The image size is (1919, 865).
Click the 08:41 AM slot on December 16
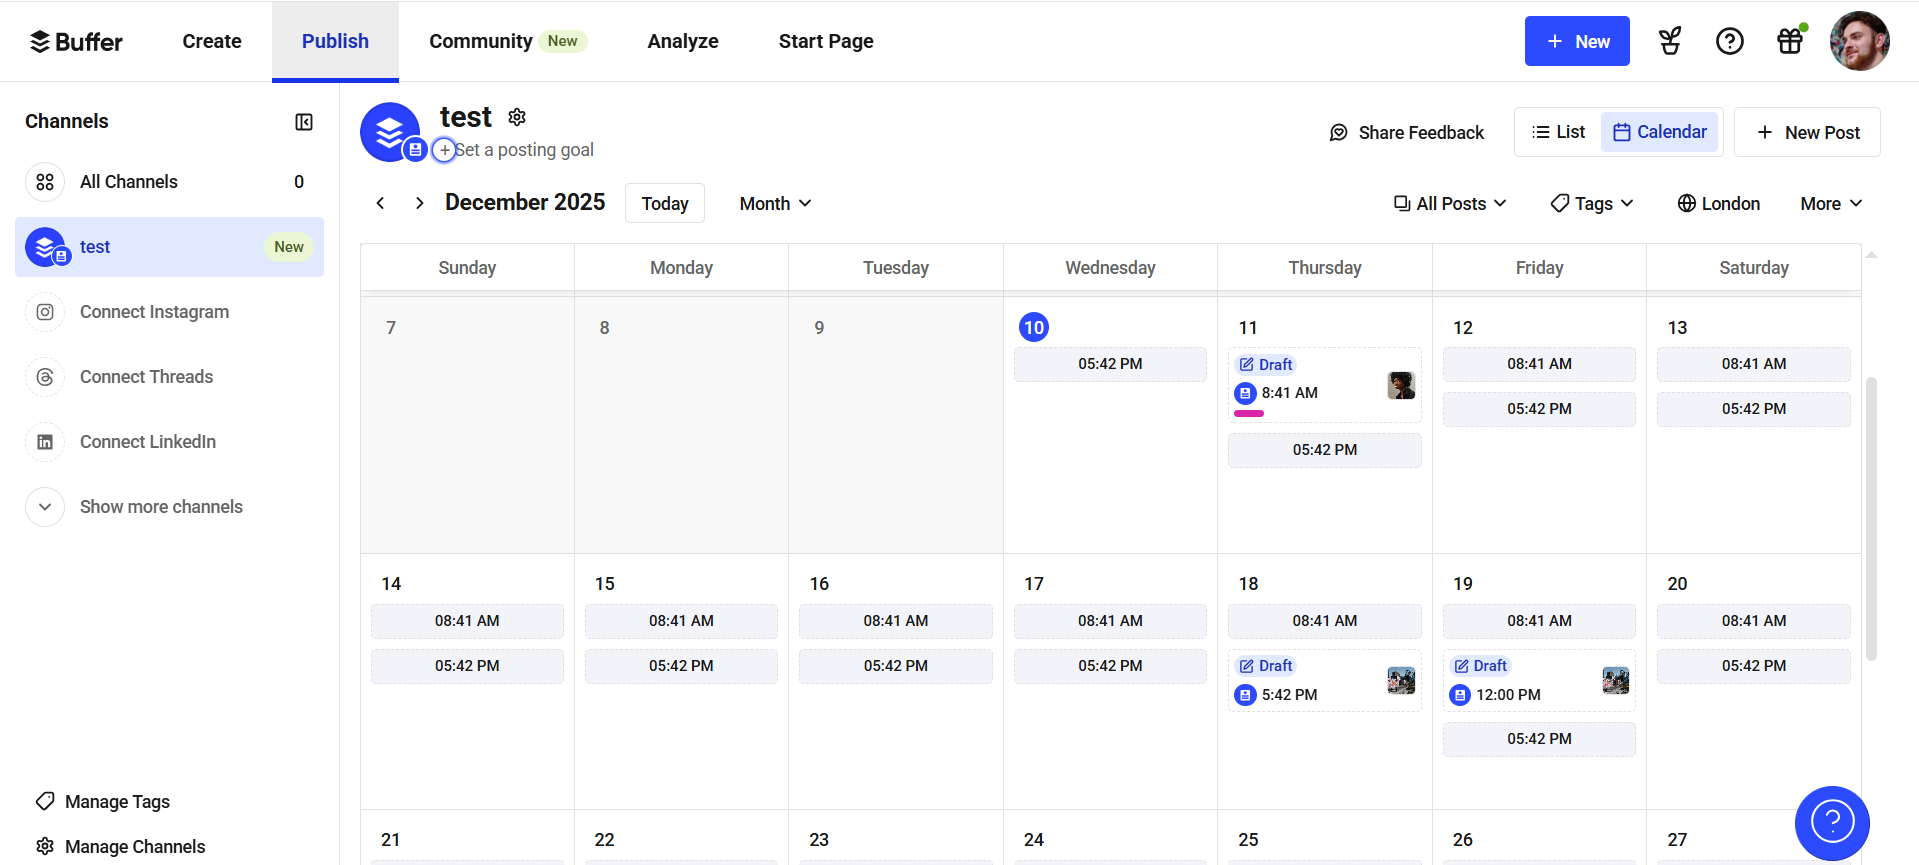(896, 621)
